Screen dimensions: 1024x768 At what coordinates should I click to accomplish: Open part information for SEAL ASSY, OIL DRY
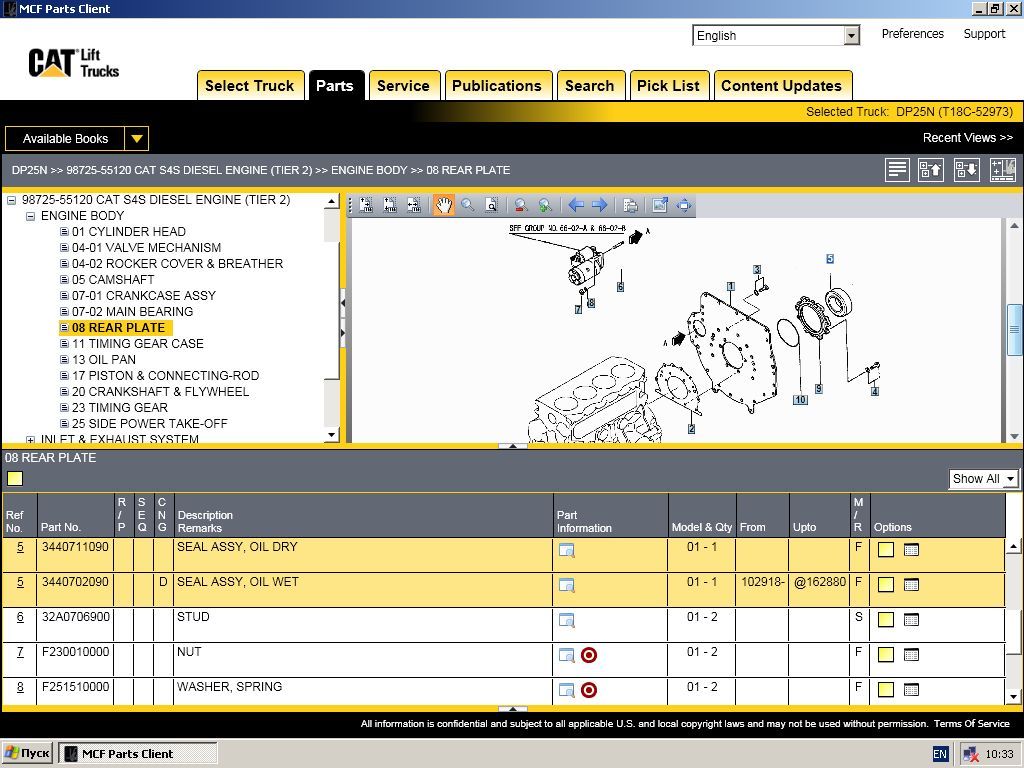point(567,550)
